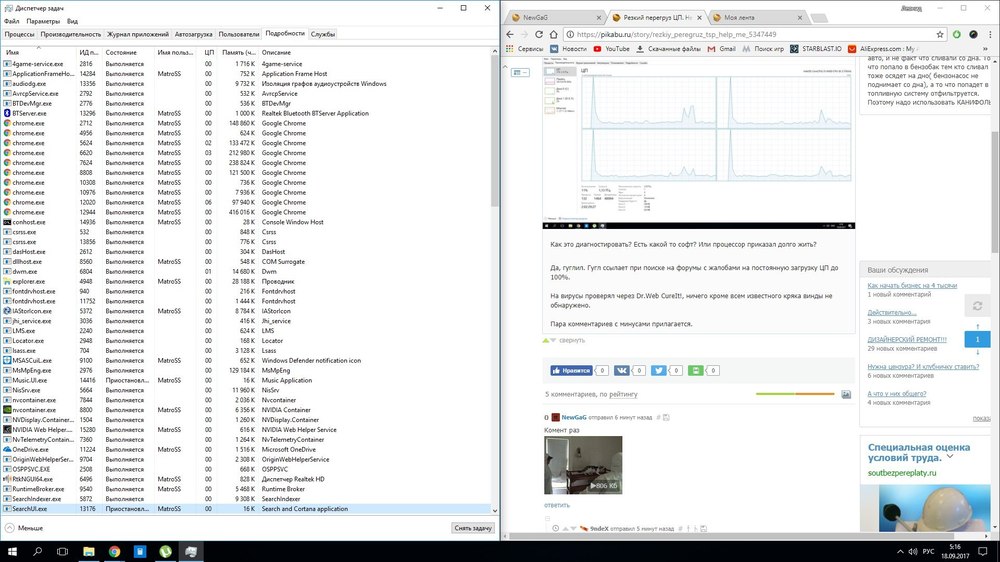Go to the Chrome home page icon
This screenshot has height=562, width=1000.
tap(560, 33)
